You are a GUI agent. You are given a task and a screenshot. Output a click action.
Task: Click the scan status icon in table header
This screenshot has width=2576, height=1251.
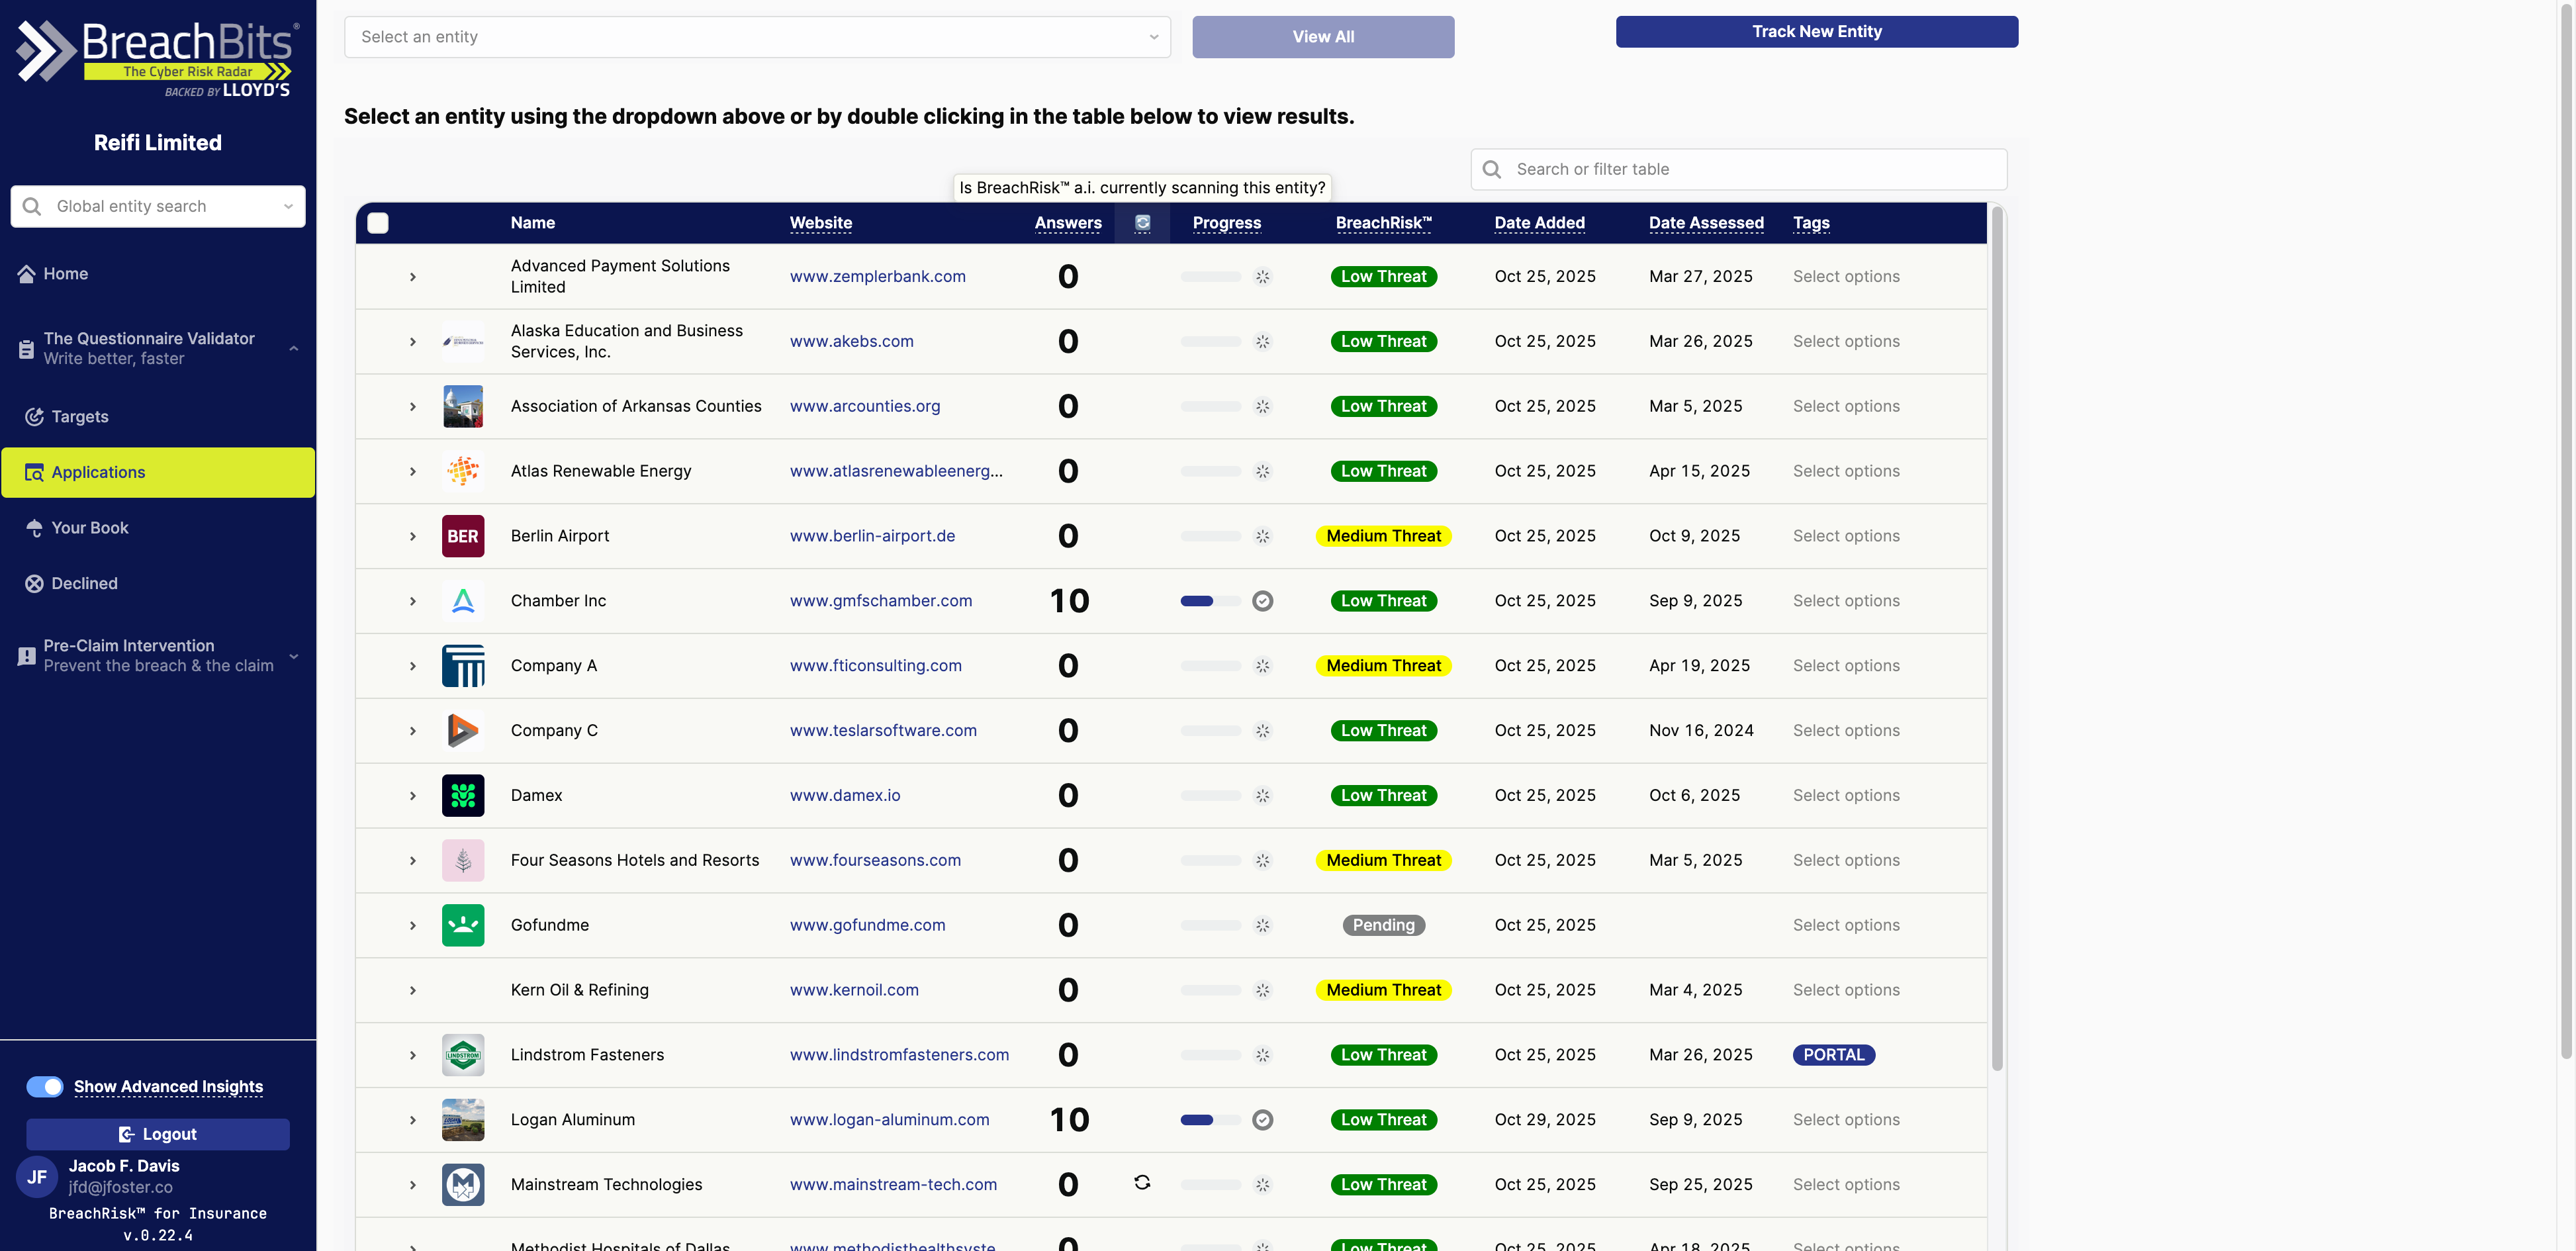[1141, 223]
